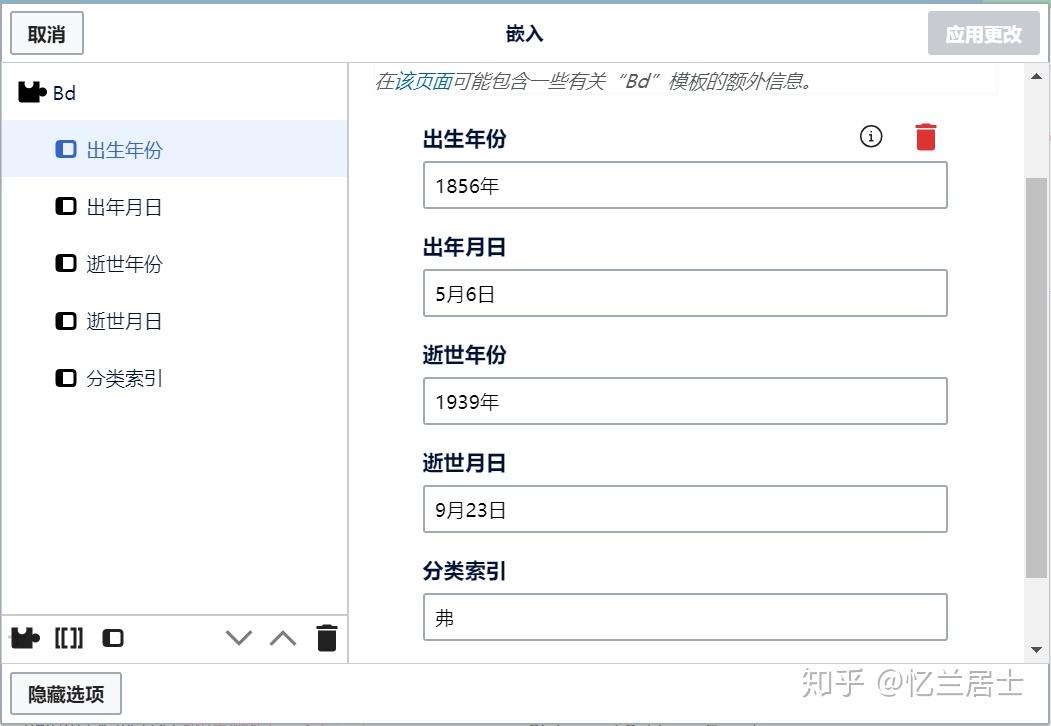The width and height of the screenshot is (1051, 726).
Task: Click the black trash icon in the sidebar toolbar
Action: click(x=327, y=638)
